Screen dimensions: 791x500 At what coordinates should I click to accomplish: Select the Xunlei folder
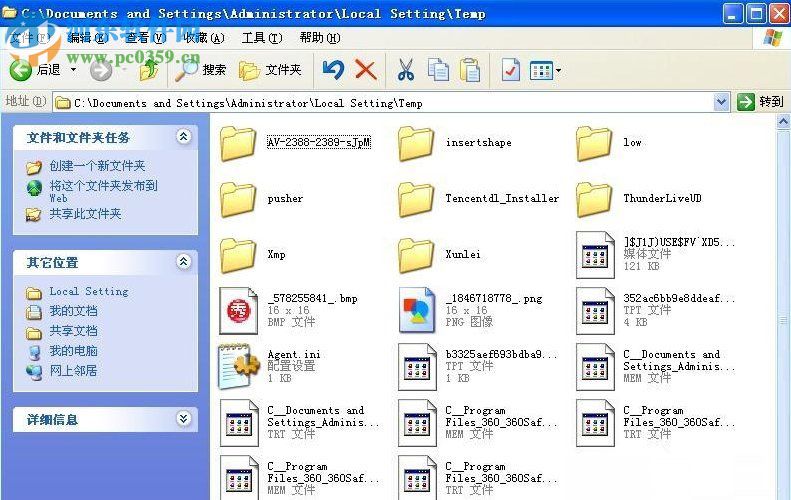pyautogui.click(x=439, y=255)
